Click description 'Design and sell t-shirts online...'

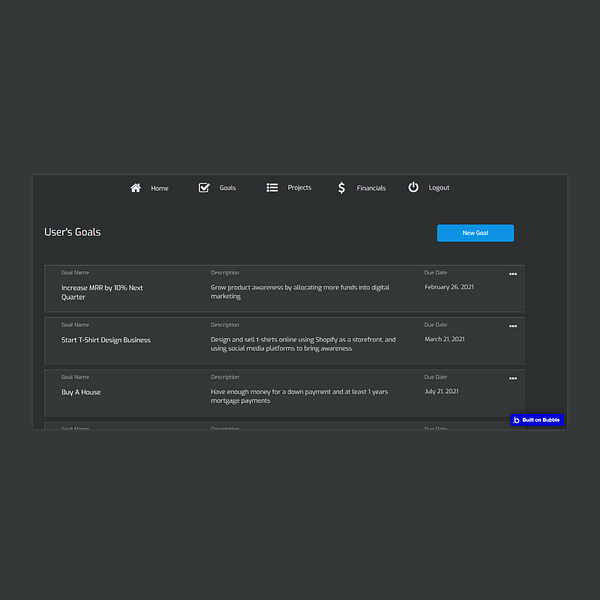303,344
